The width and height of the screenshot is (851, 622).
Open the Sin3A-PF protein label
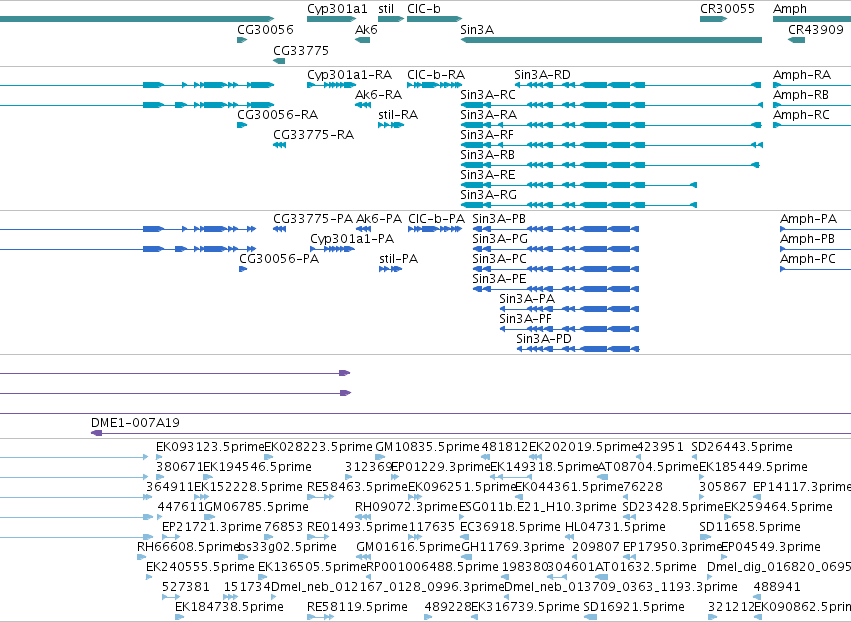point(525,319)
